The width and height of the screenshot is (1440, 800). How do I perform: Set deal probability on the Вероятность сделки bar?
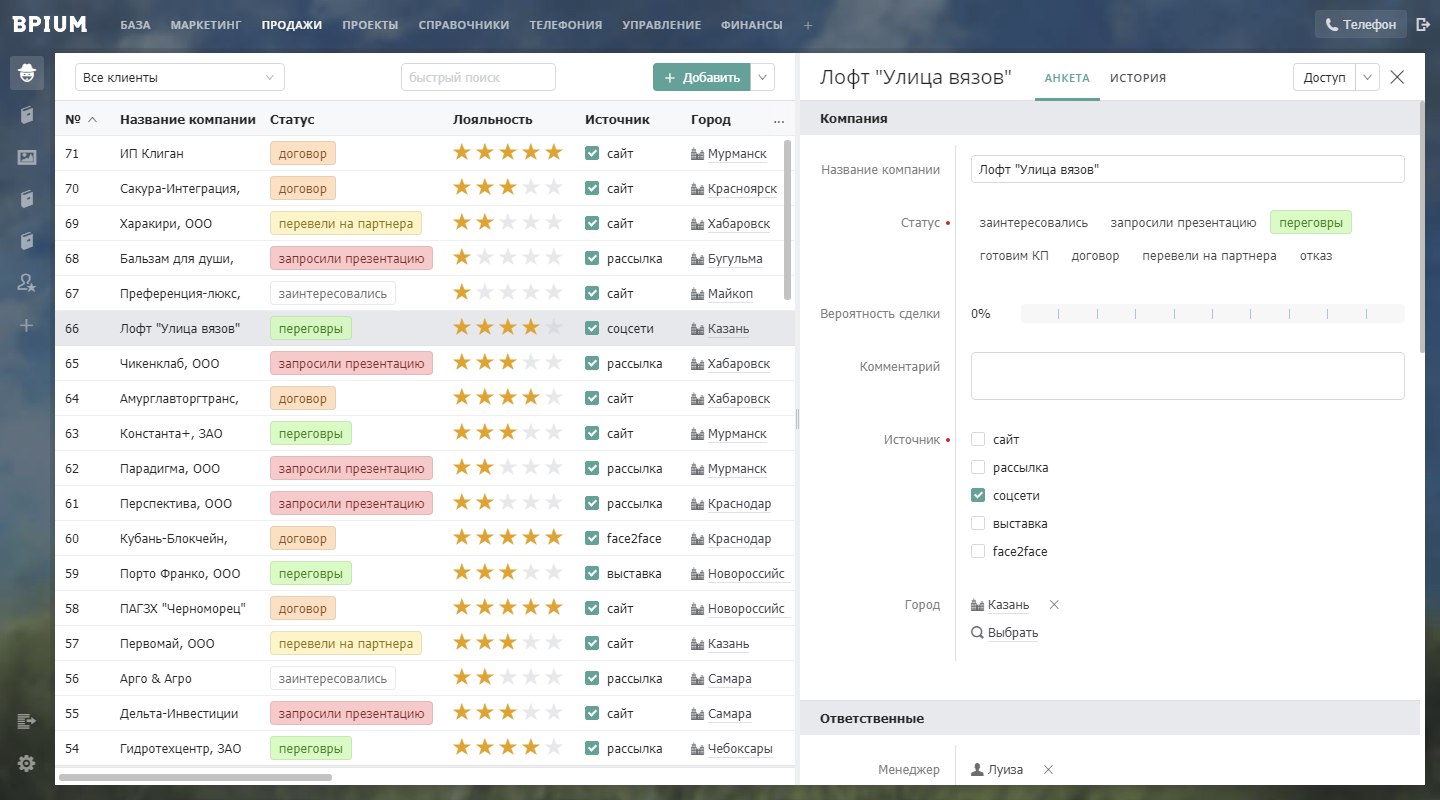pyautogui.click(x=1212, y=314)
